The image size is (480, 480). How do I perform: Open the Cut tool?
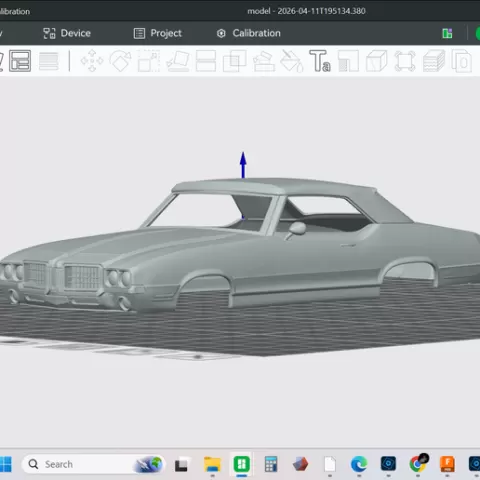(206, 61)
